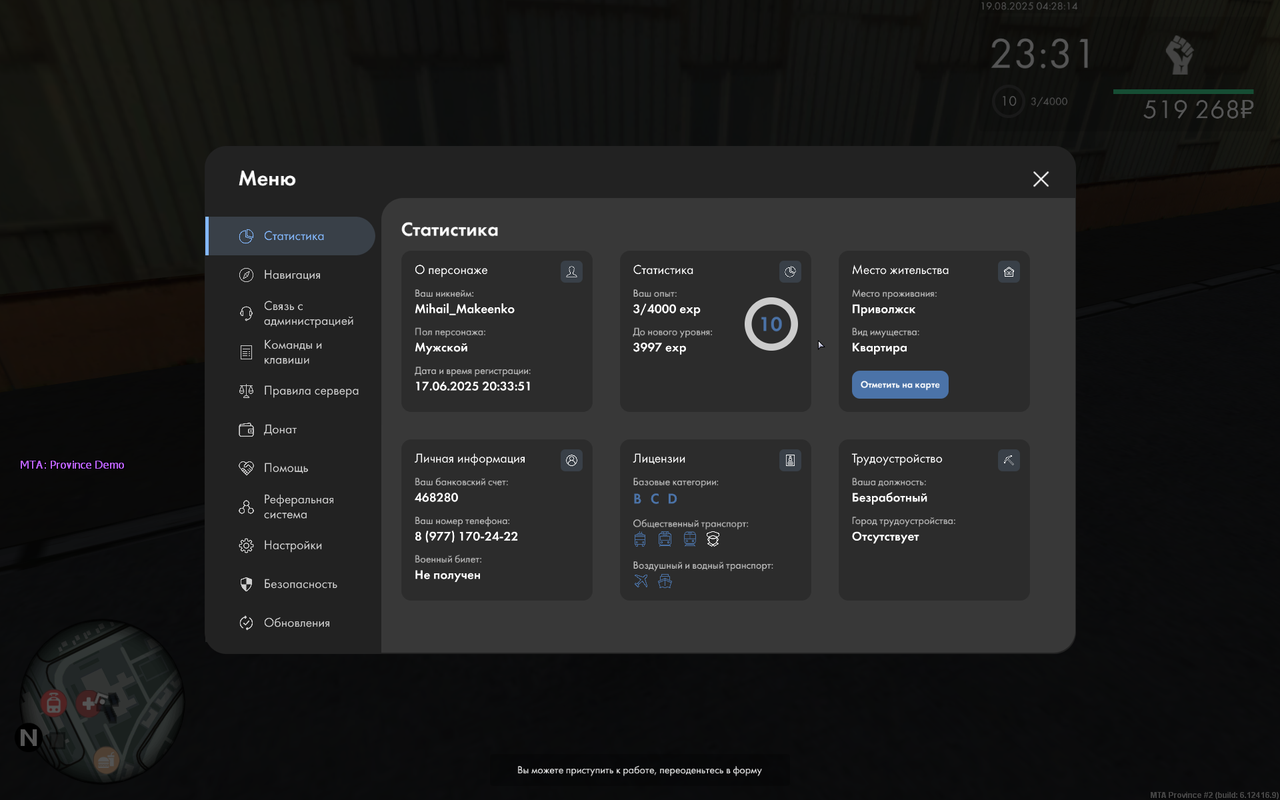Click the Мужской gender value
The width and height of the screenshot is (1280, 800).
tap(441, 348)
